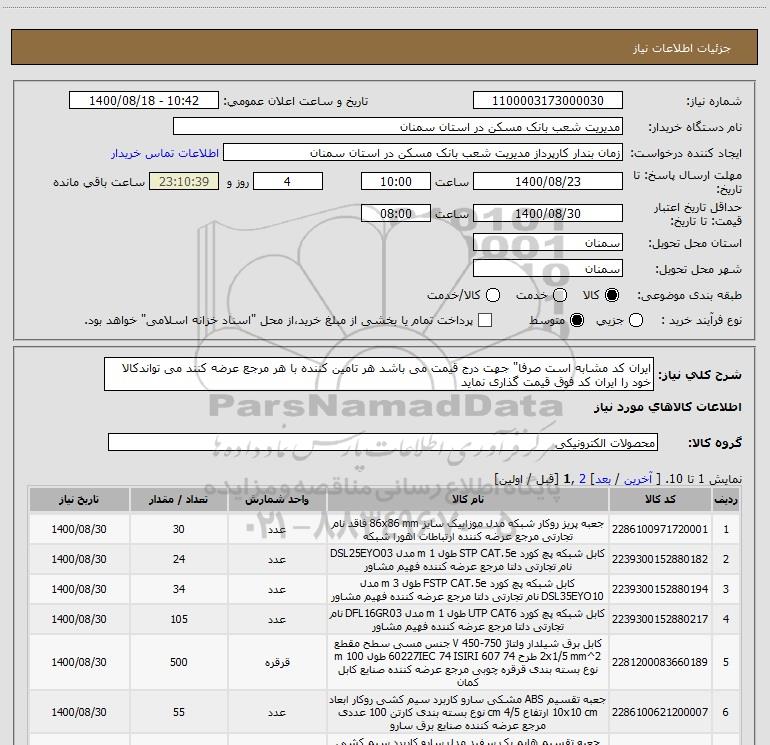Open page 2 of the items list

582,479
